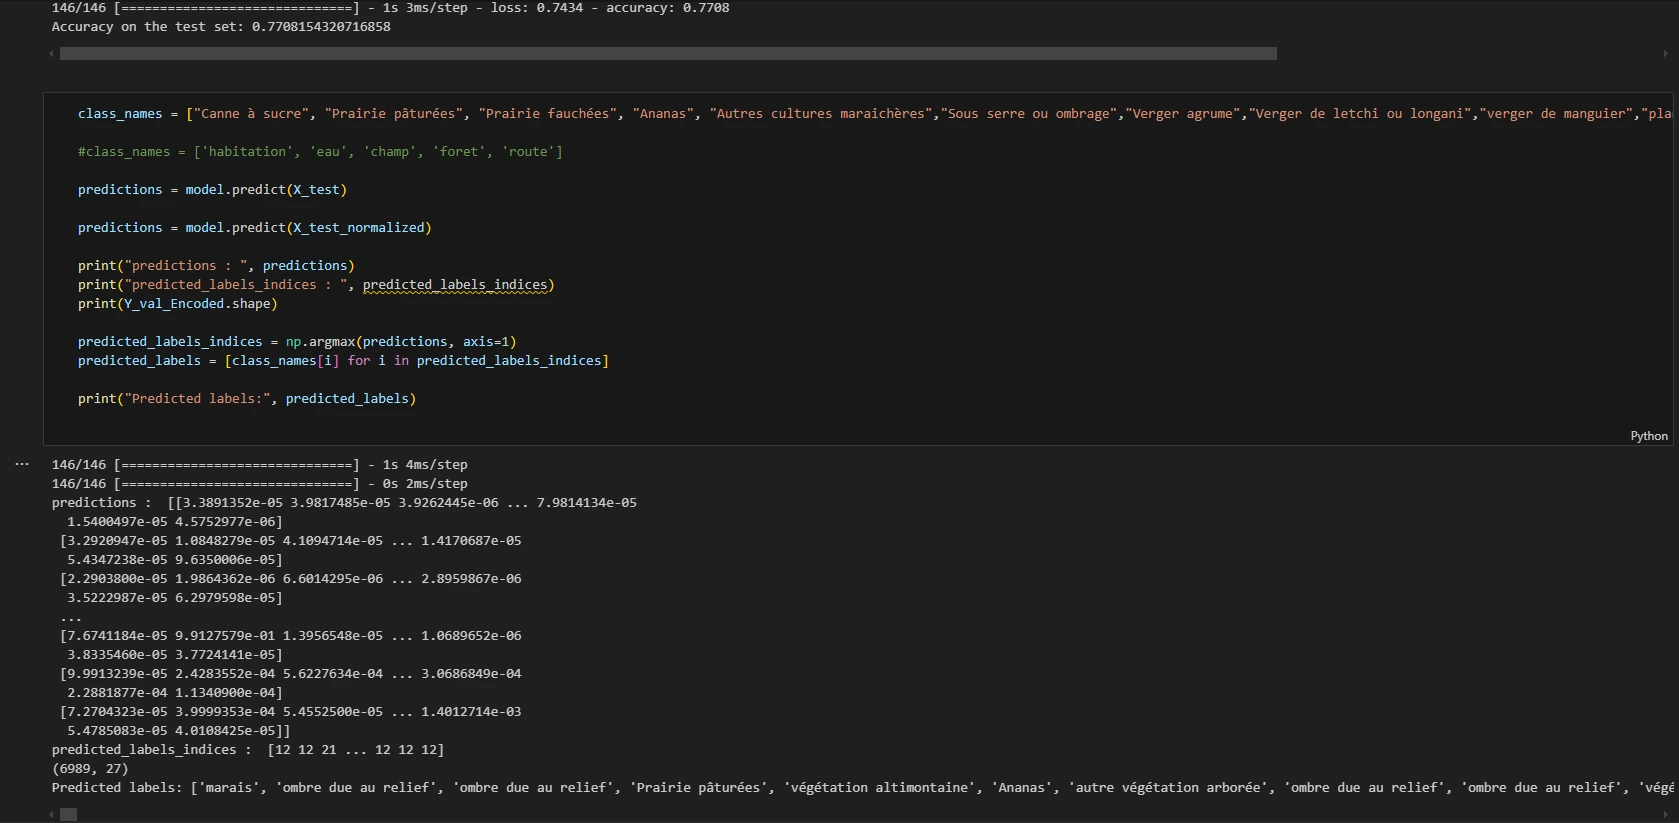Image resolution: width=1679 pixels, height=823 pixels.
Task: Click the '5.4785083e-05 4.0108425e-05]]' output line
Action: point(179,731)
